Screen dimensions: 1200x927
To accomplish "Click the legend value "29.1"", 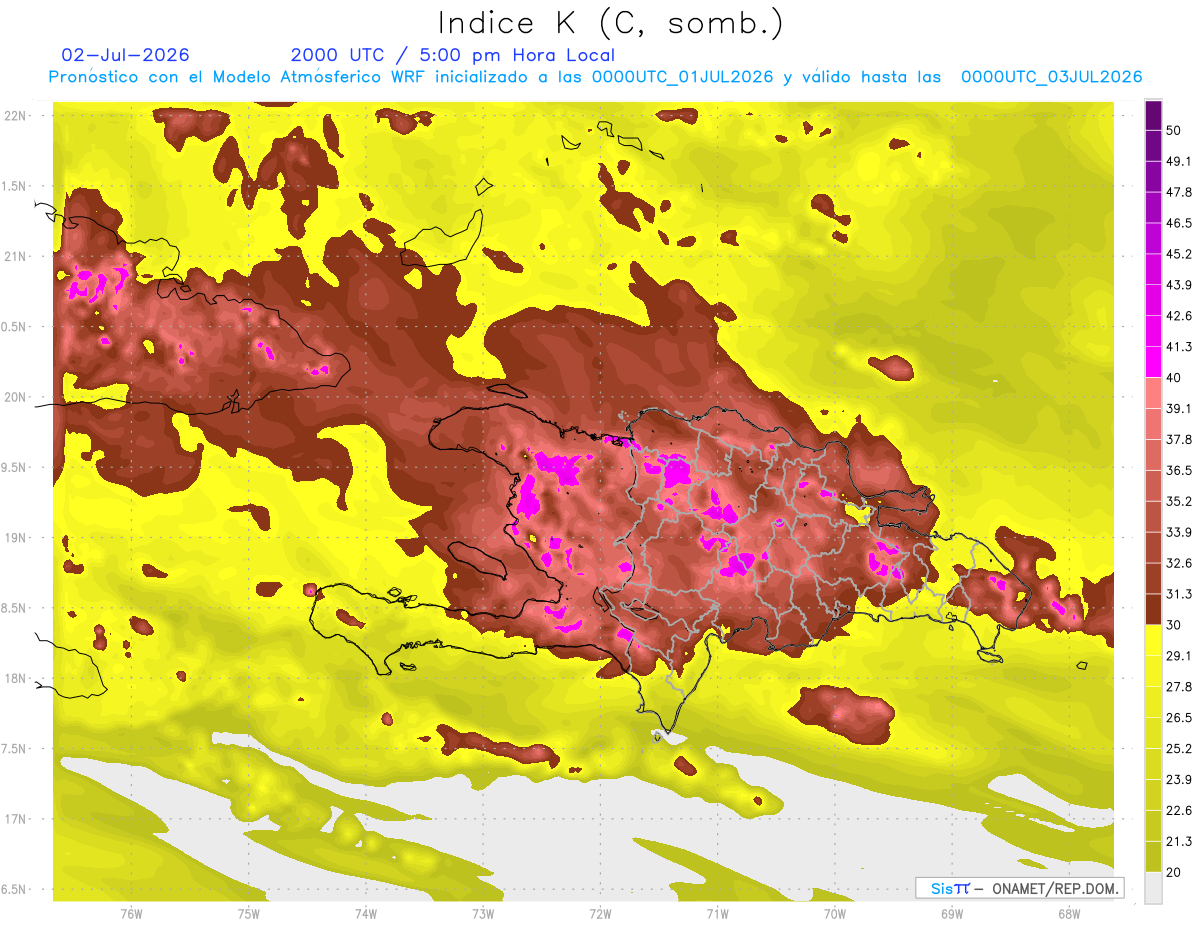I will (x=1179, y=656).
